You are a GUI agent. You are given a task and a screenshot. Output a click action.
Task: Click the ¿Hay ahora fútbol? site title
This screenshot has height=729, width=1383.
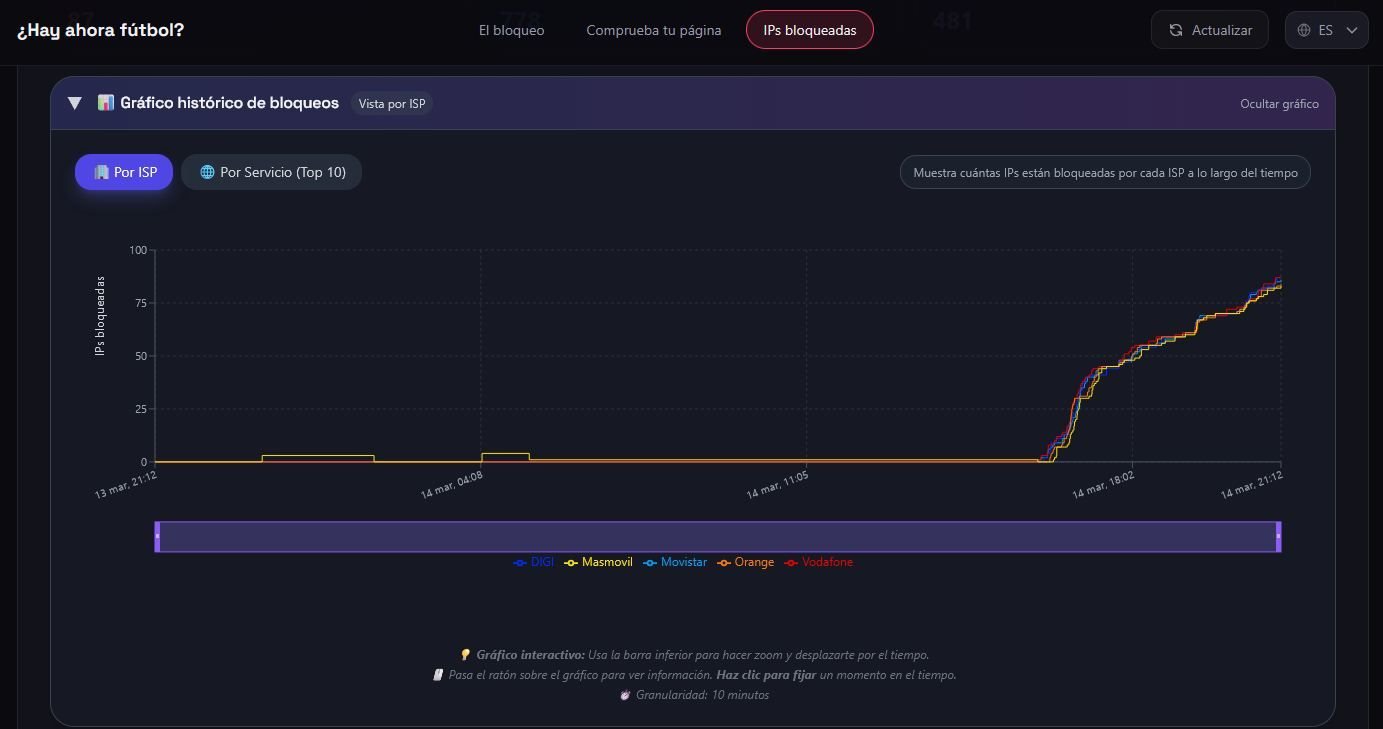pos(100,30)
